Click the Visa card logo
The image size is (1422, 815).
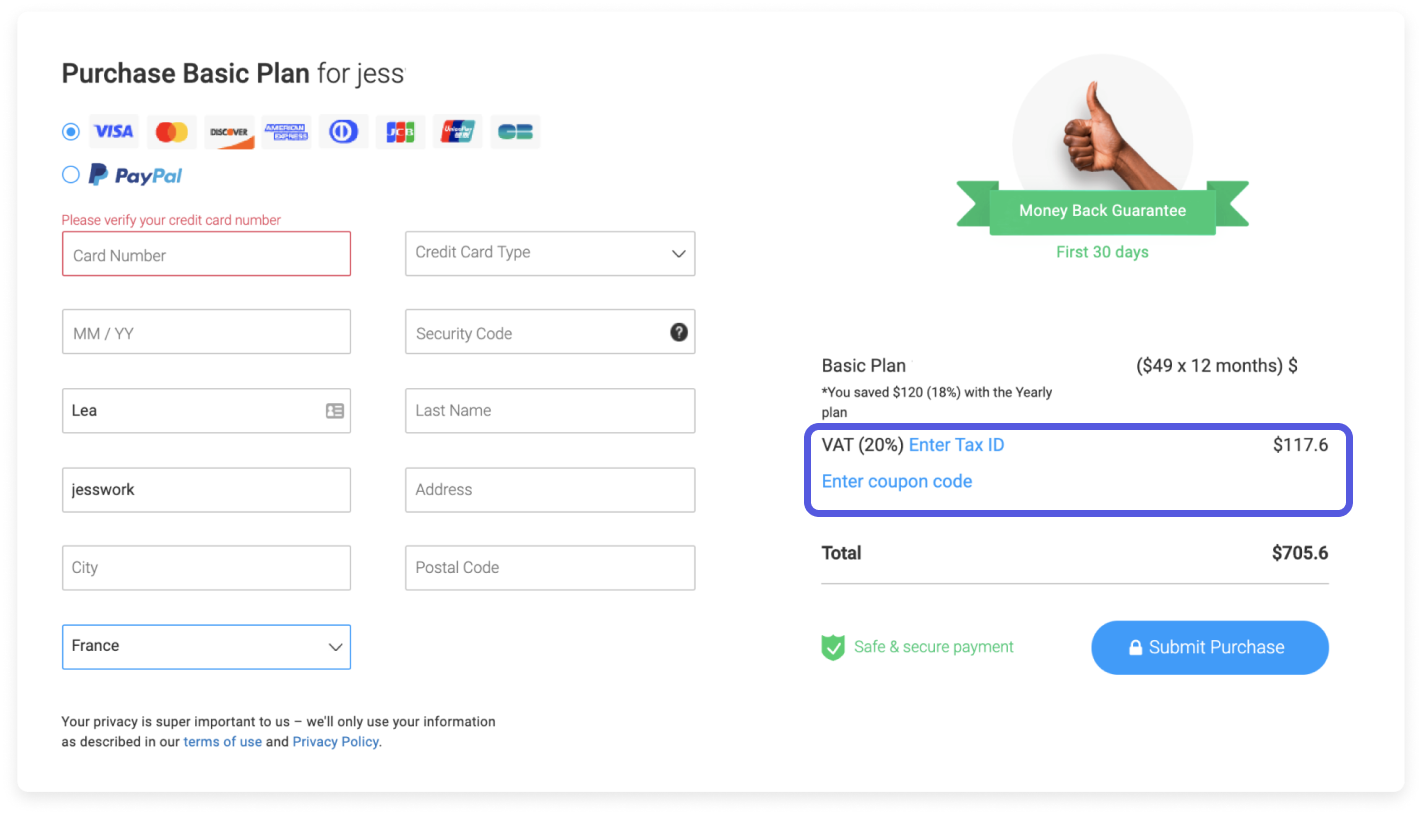pos(114,132)
